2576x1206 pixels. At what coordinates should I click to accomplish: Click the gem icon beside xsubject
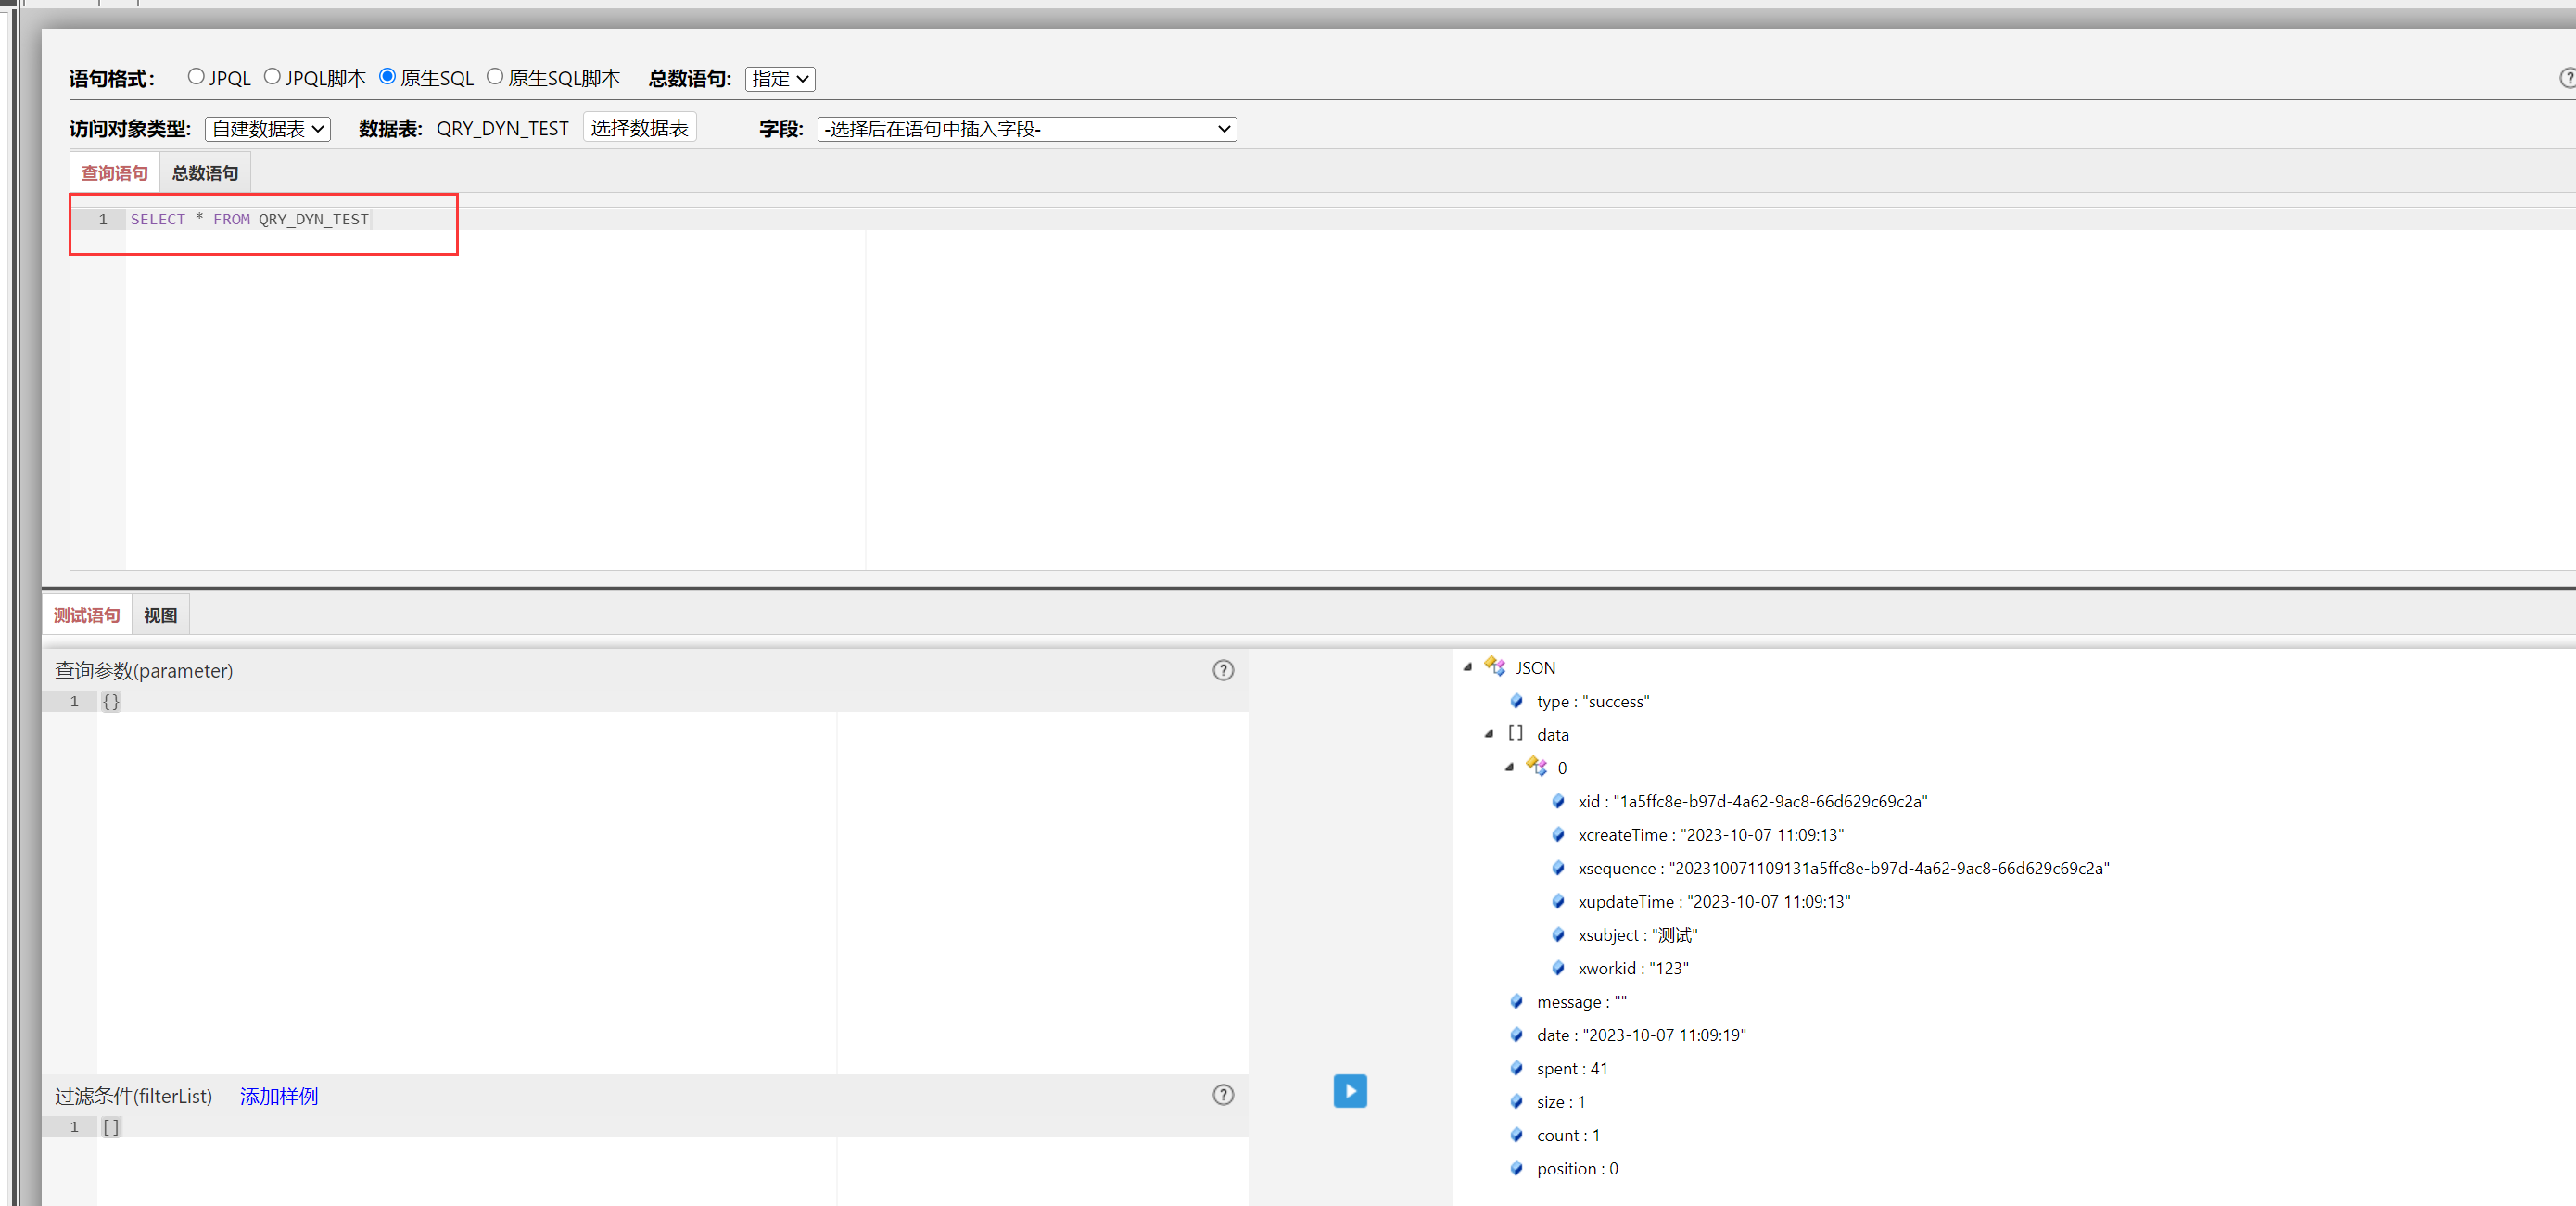coord(1557,934)
